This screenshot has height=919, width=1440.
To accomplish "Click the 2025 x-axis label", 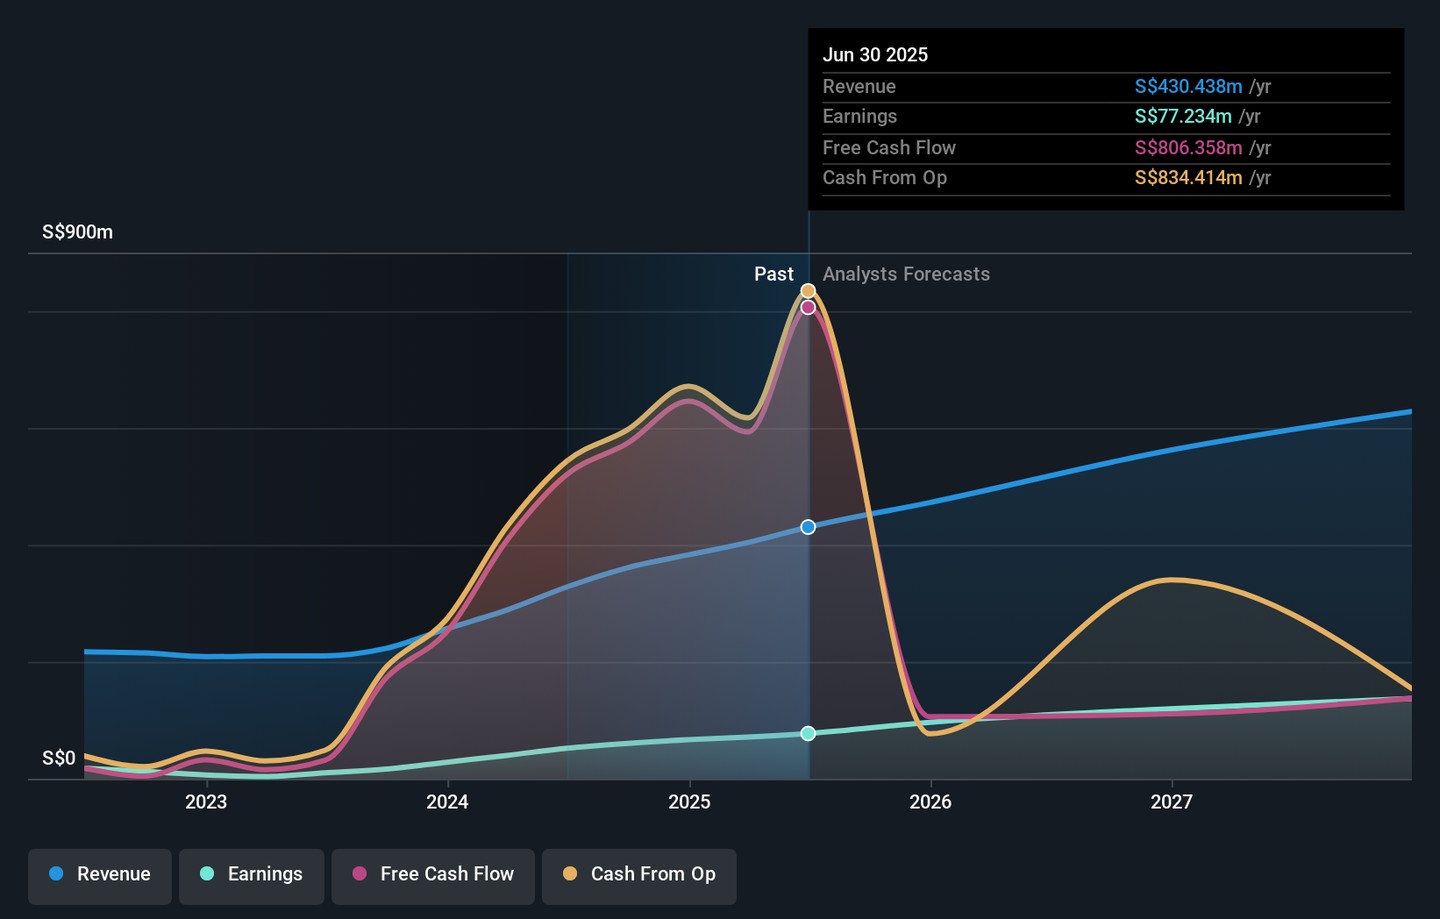I will click(689, 802).
